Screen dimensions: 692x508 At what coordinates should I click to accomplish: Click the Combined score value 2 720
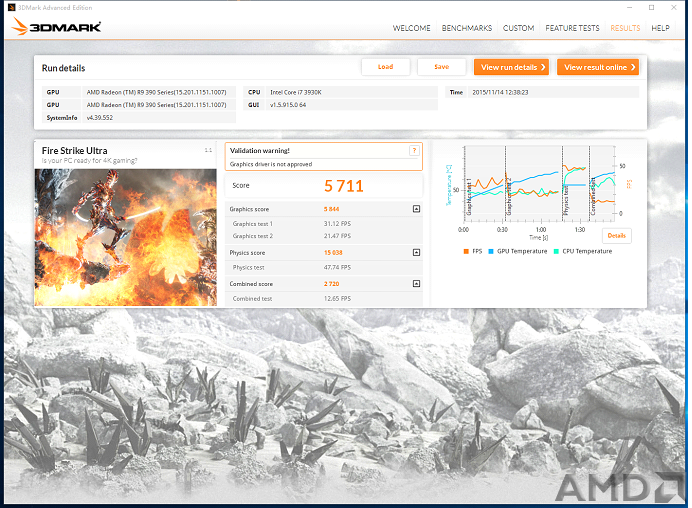[331, 284]
